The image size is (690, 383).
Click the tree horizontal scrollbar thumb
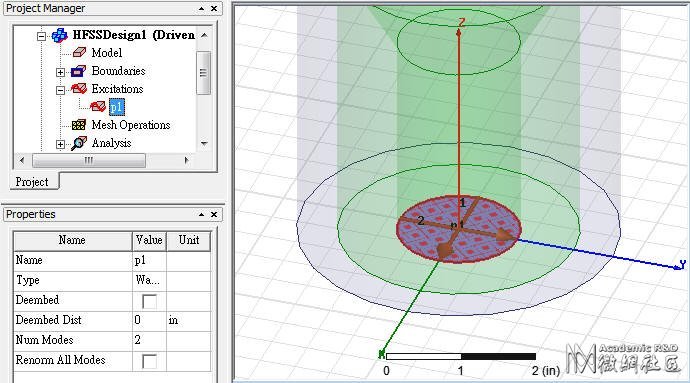89,160
